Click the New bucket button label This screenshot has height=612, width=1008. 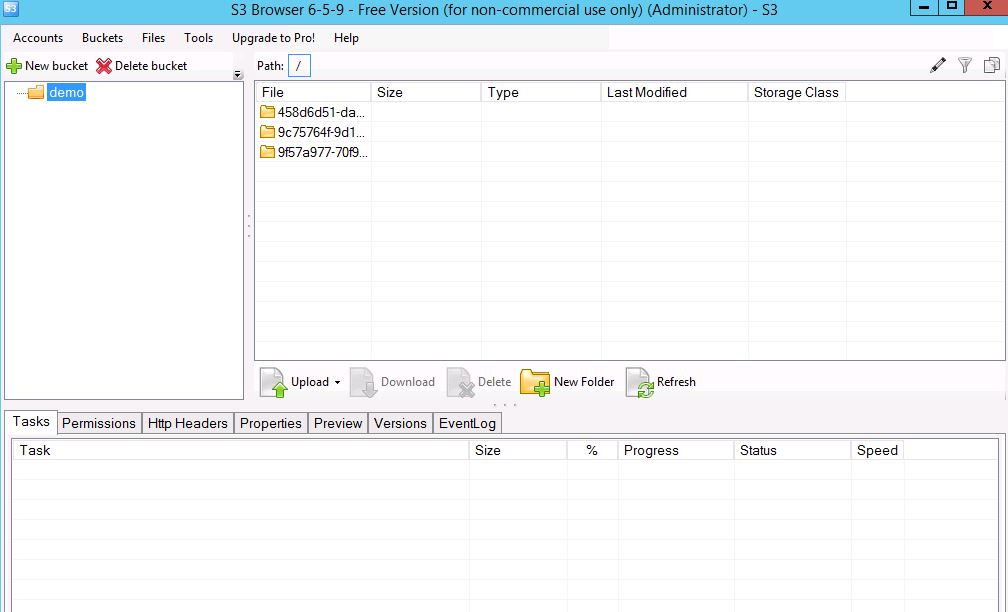pos(57,66)
